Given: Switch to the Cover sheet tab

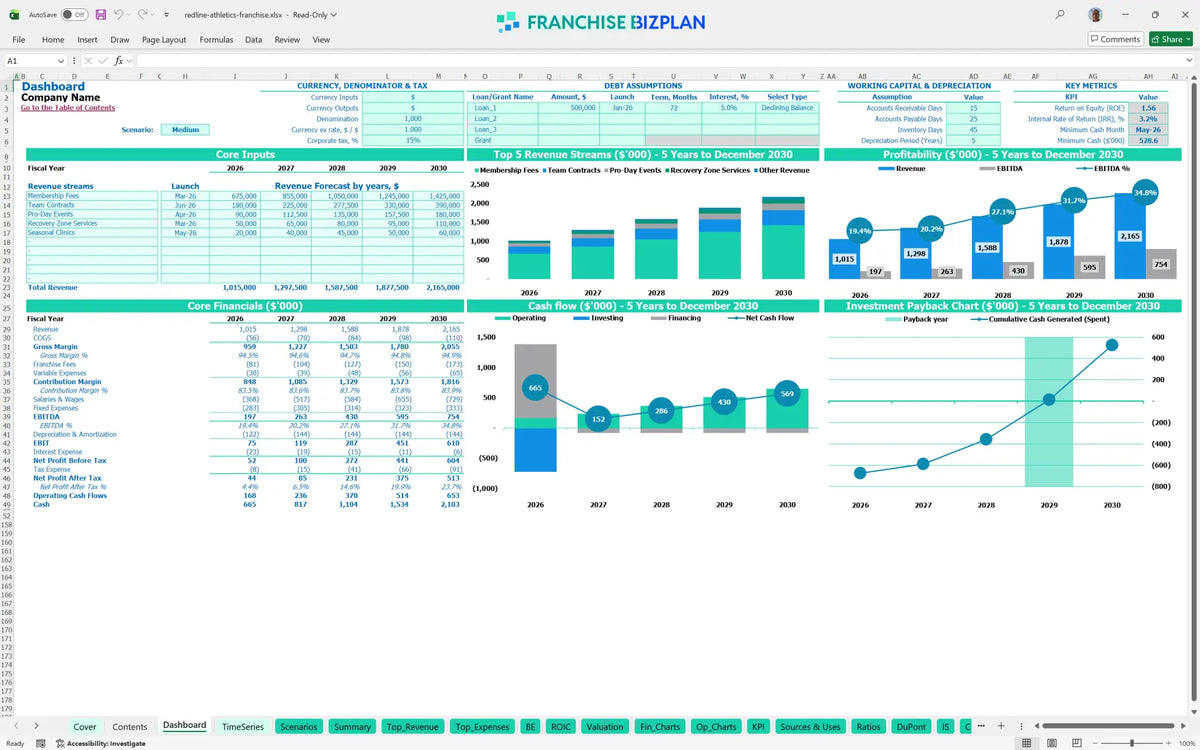Looking at the screenshot, I should click(85, 727).
